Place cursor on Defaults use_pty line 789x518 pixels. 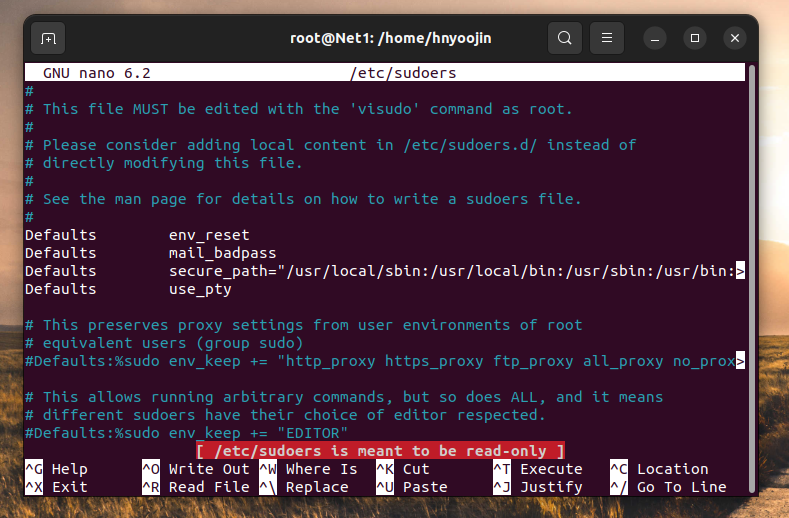[x=128, y=289]
